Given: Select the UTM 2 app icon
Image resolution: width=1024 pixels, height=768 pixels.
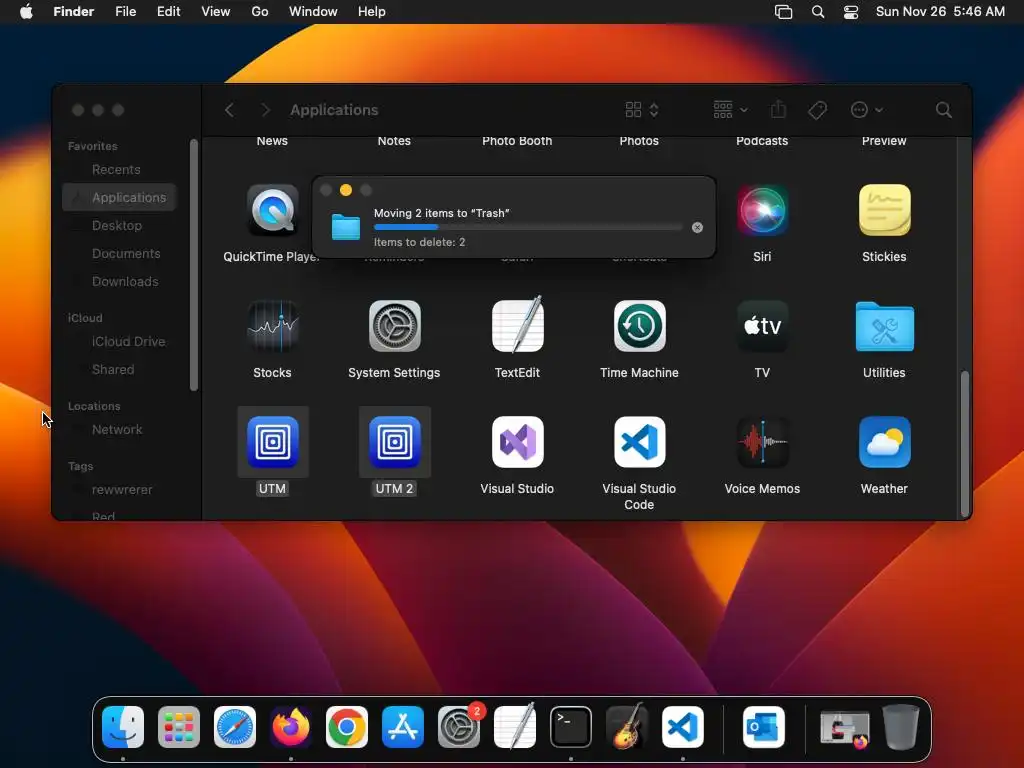Looking at the screenshot, I should tap(394, 442).
